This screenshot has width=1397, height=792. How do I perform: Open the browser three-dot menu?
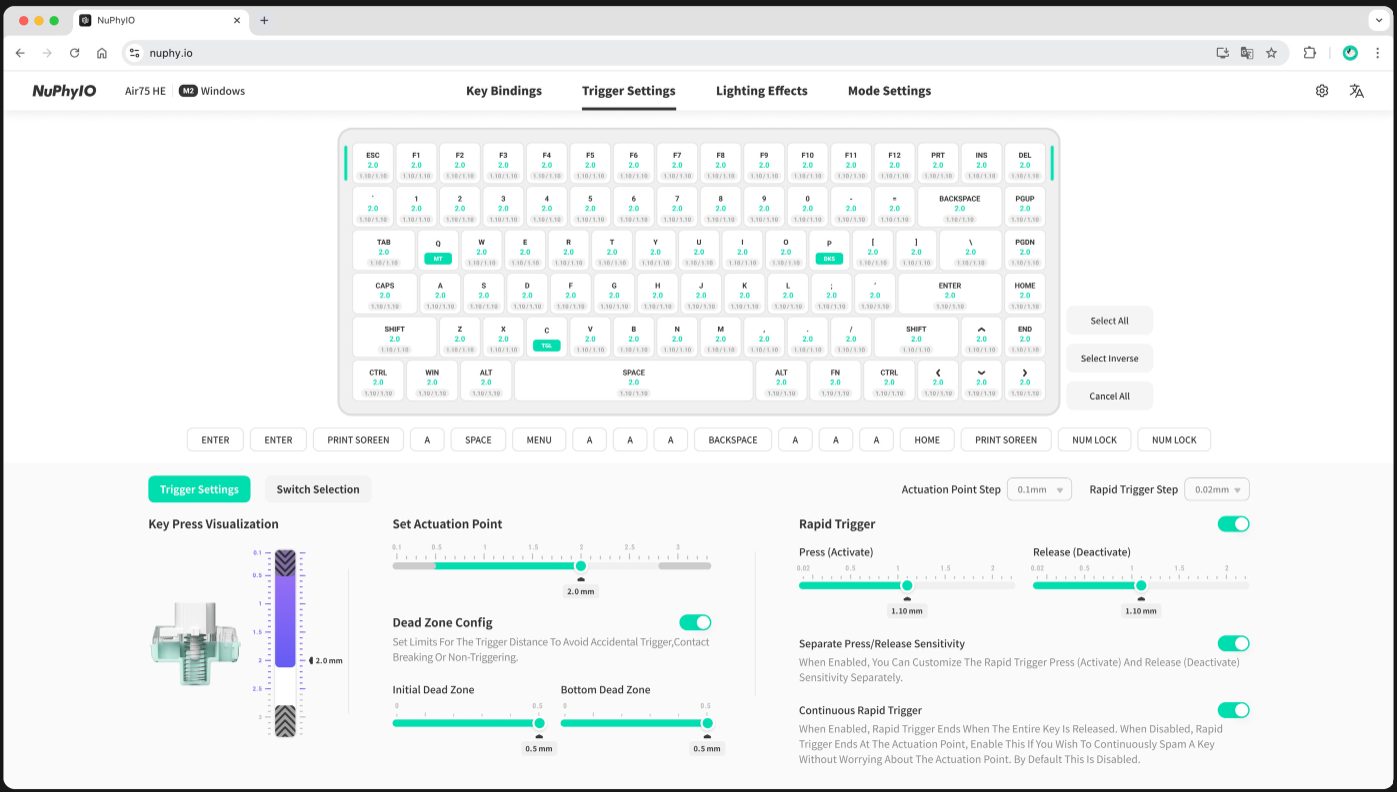1377,53
